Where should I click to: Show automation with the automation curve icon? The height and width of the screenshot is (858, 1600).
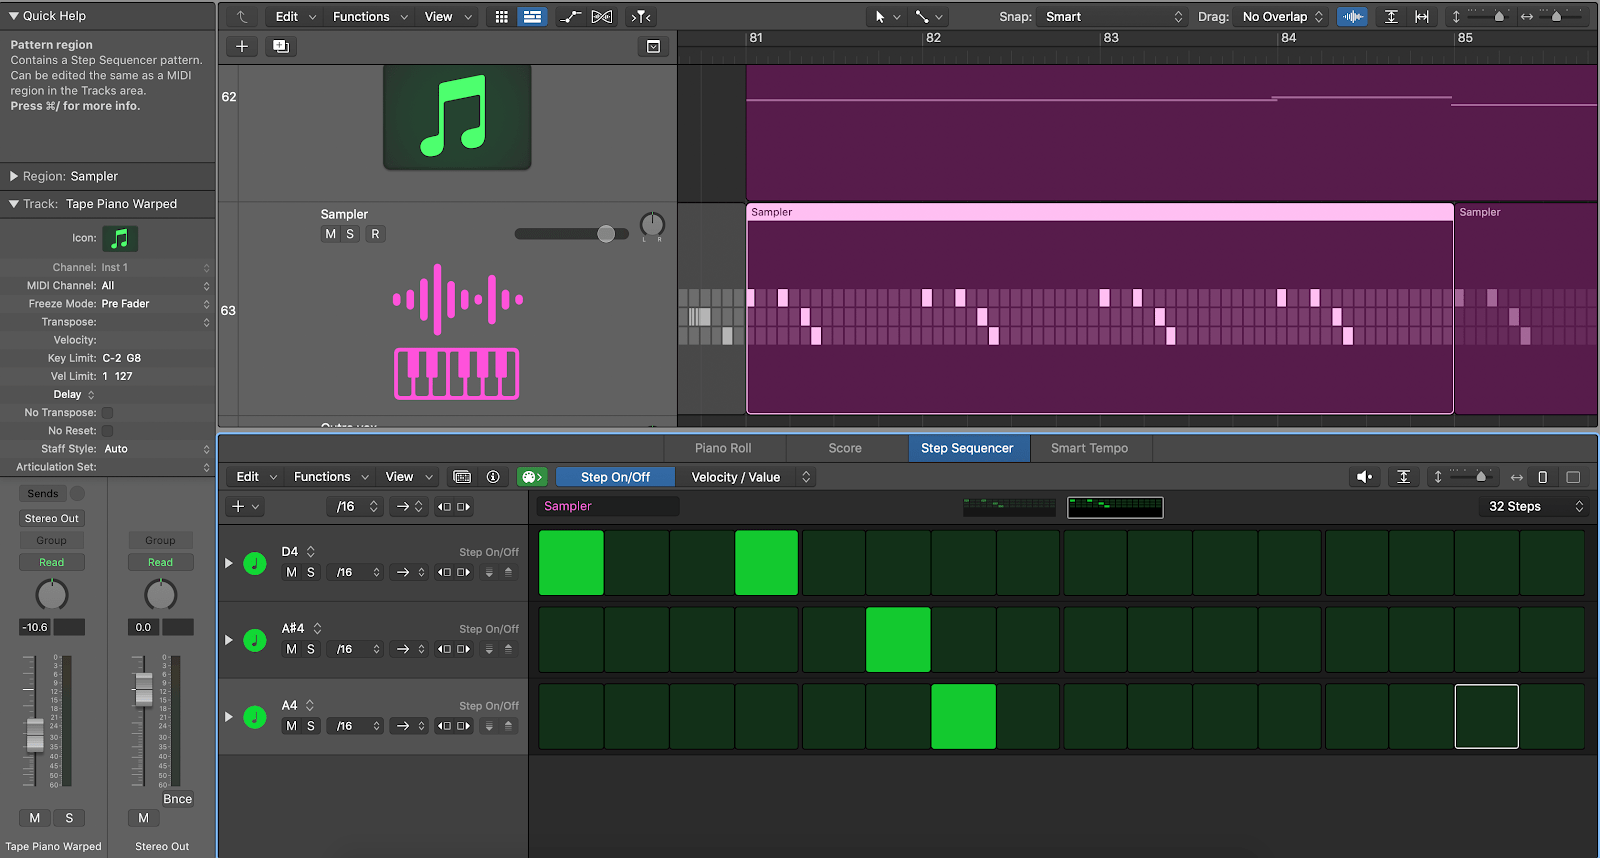[x=569, y=17]
